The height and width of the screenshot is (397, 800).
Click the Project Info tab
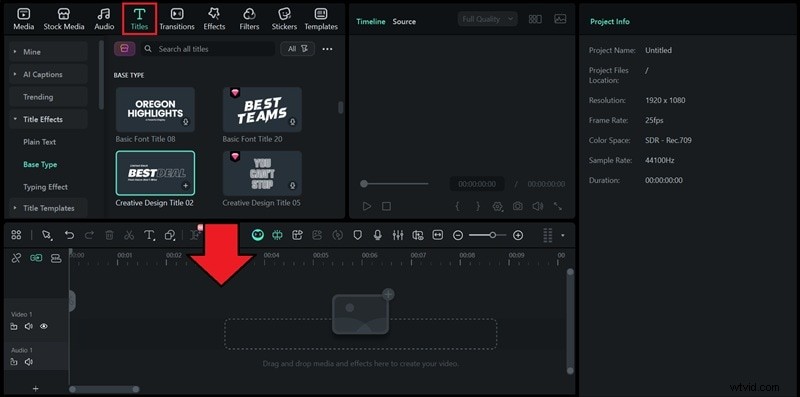click(610, 21)
